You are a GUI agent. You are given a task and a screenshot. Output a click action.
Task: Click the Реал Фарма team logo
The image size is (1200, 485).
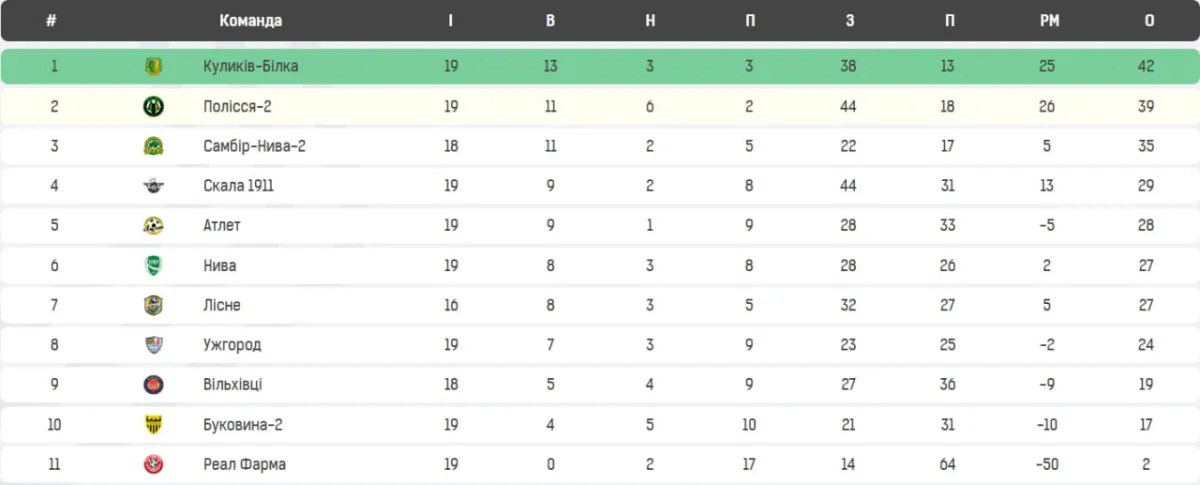click(x=153, y=464)
